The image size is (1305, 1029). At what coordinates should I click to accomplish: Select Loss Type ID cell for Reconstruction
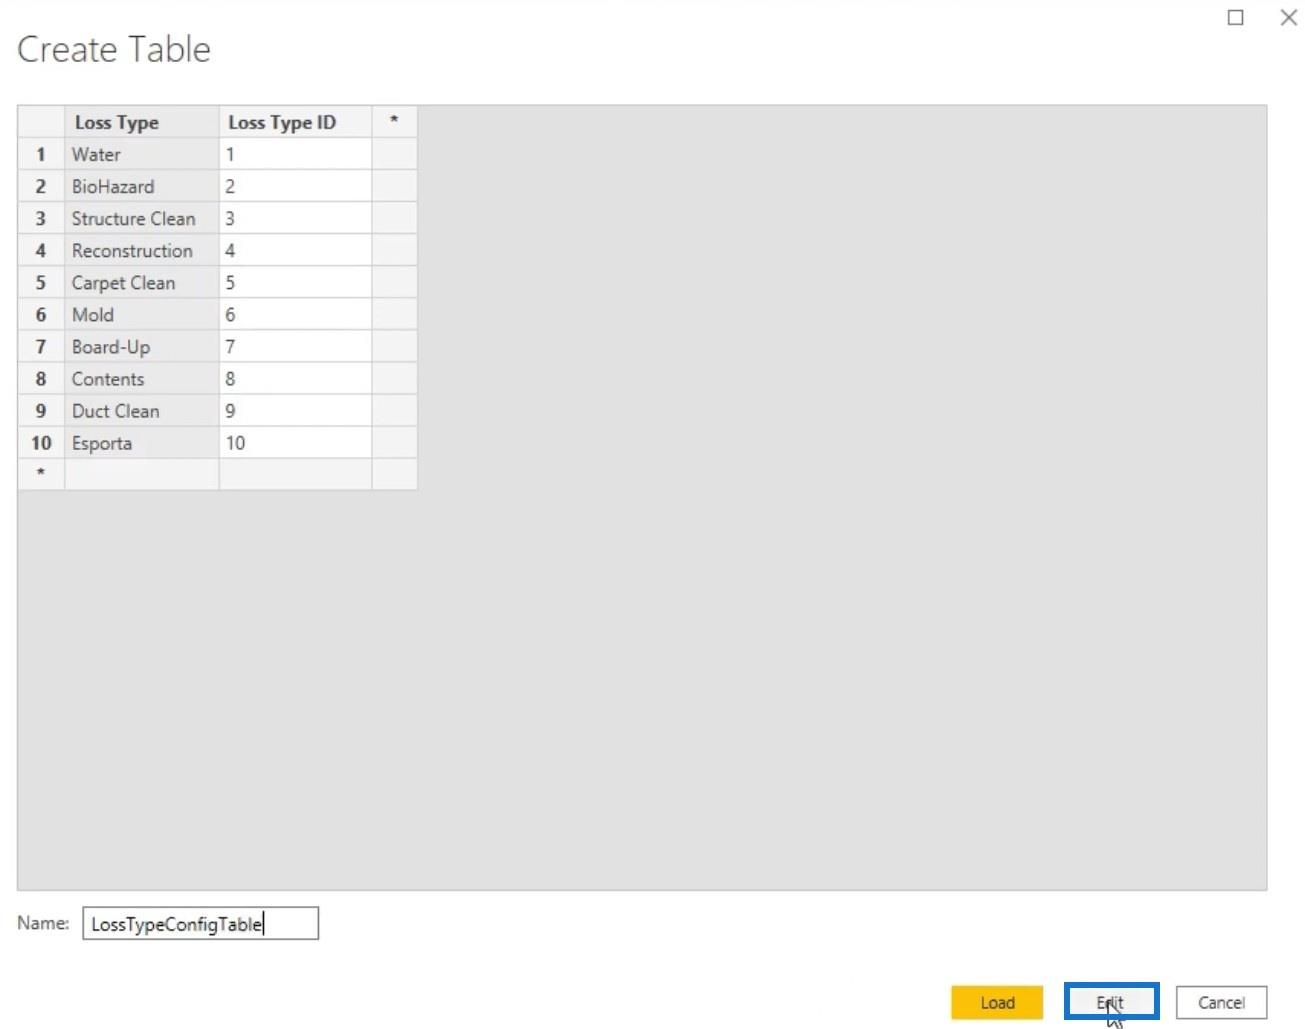coord(295,250)
